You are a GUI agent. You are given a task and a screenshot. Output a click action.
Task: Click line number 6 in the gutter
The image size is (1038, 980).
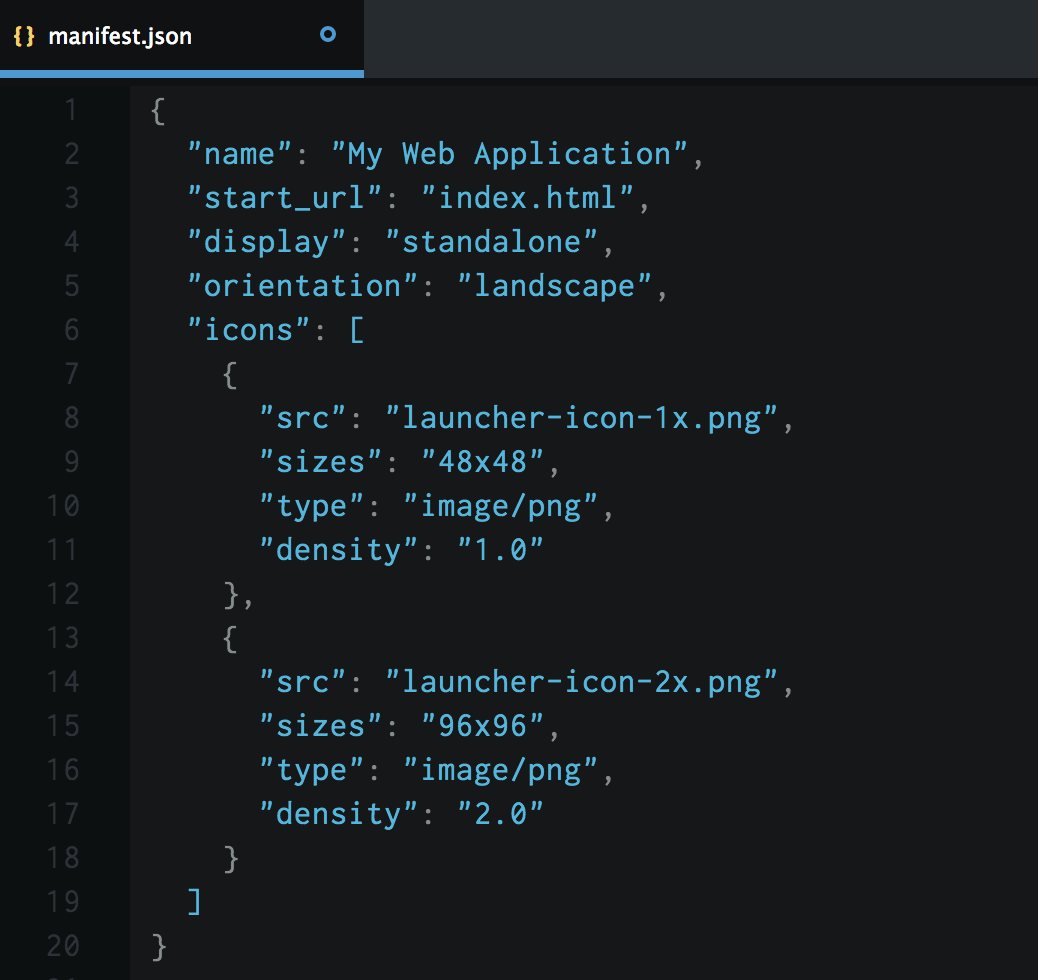click(x=71, y=330)
